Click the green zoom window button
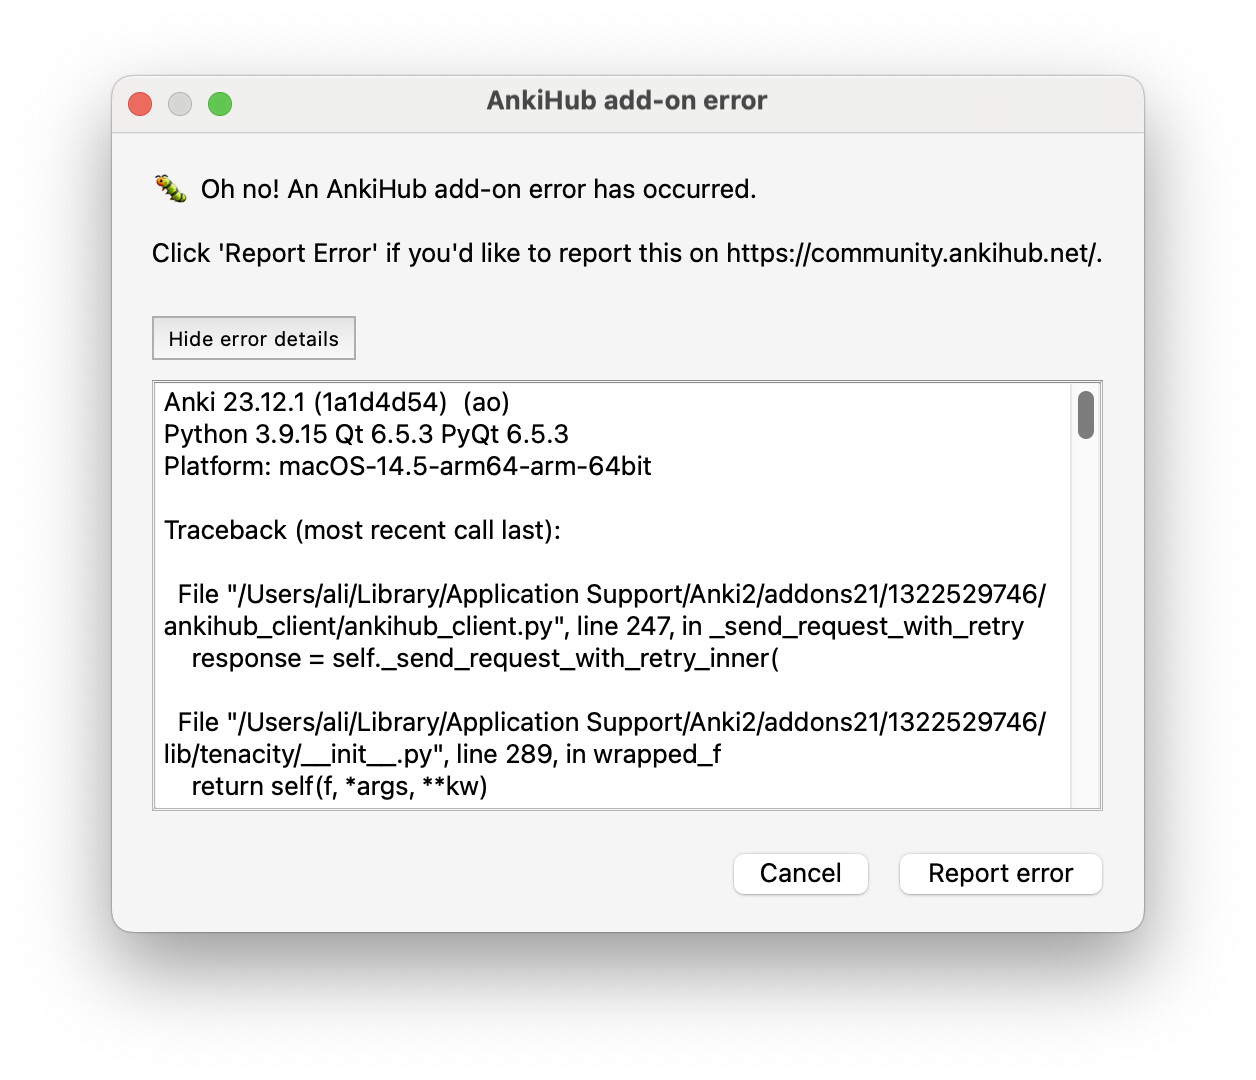Viewport: 1256px width, 1080px height. tap(220, 104)
